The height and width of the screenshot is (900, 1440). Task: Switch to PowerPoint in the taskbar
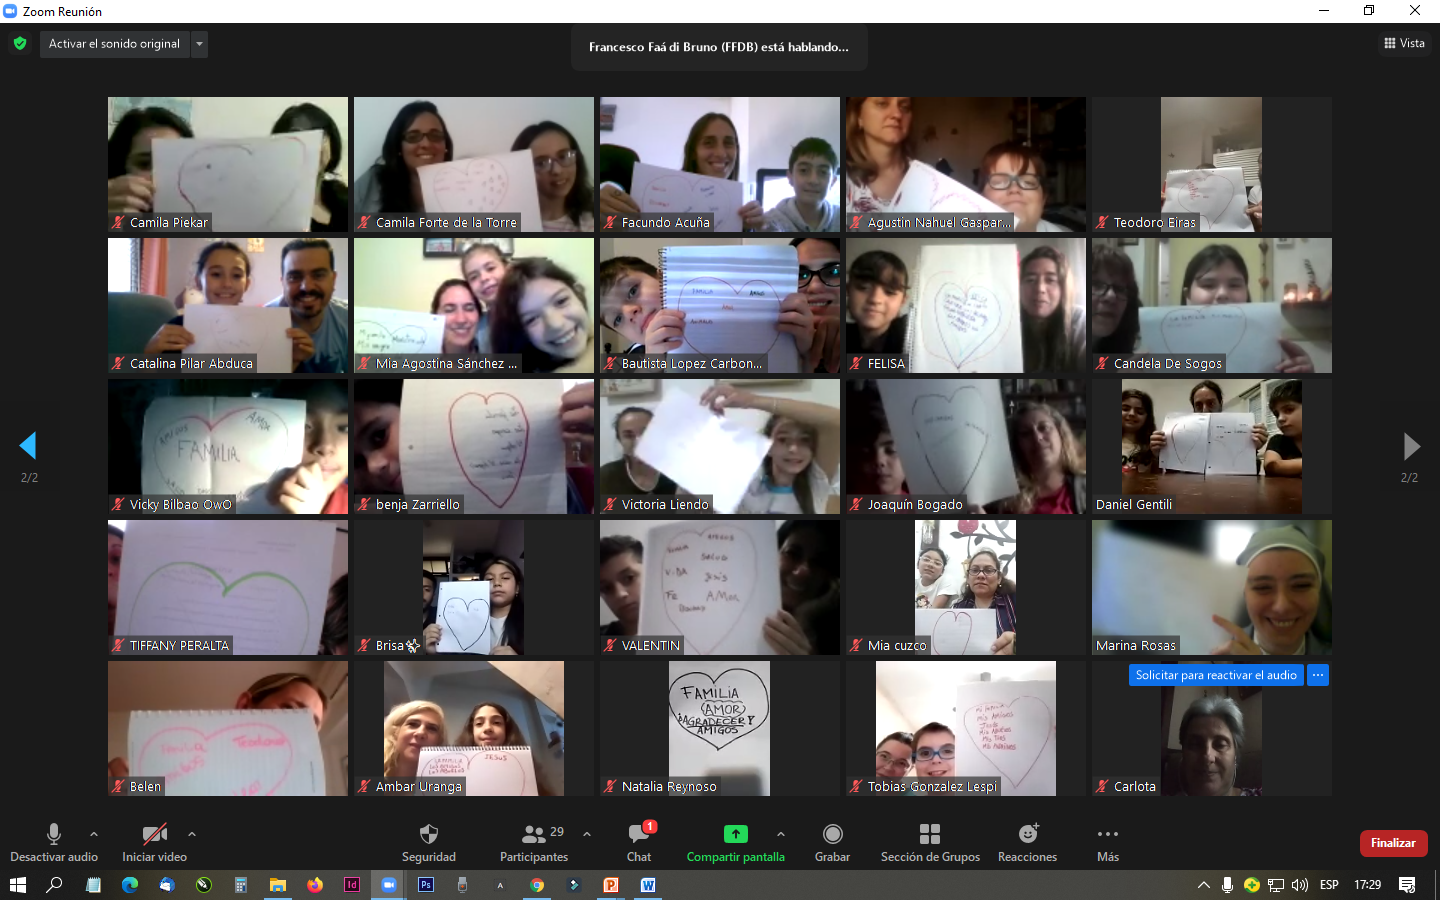(x=611, y=885)
